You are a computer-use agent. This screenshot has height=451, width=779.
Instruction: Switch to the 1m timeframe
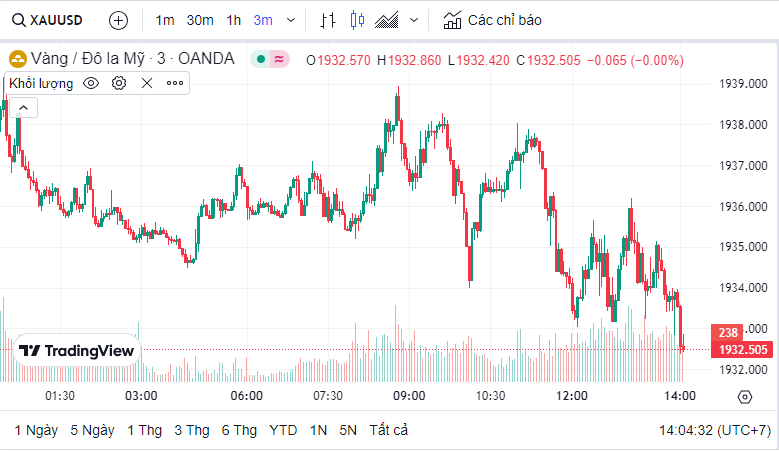coord(165,20)
